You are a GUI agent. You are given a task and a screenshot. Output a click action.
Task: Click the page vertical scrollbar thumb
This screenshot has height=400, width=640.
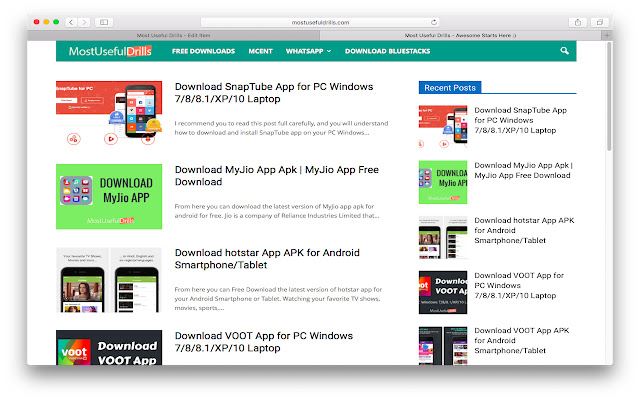pos(609,96)
